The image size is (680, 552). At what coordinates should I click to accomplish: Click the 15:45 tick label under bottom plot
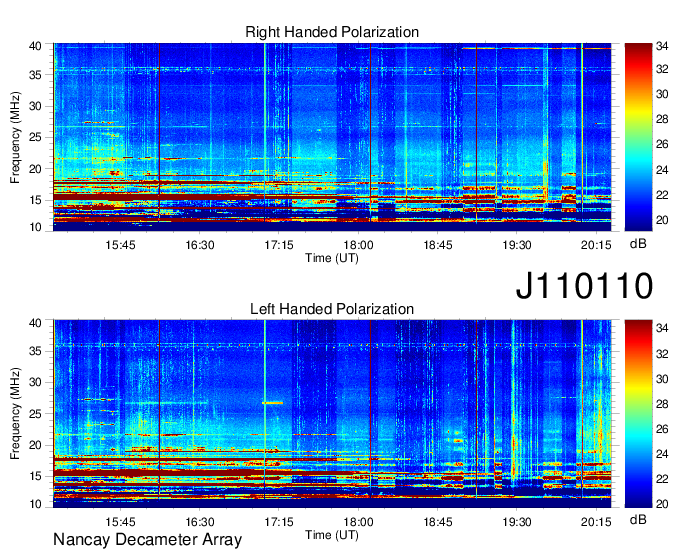pyautogui.click(x=120, y=522)
